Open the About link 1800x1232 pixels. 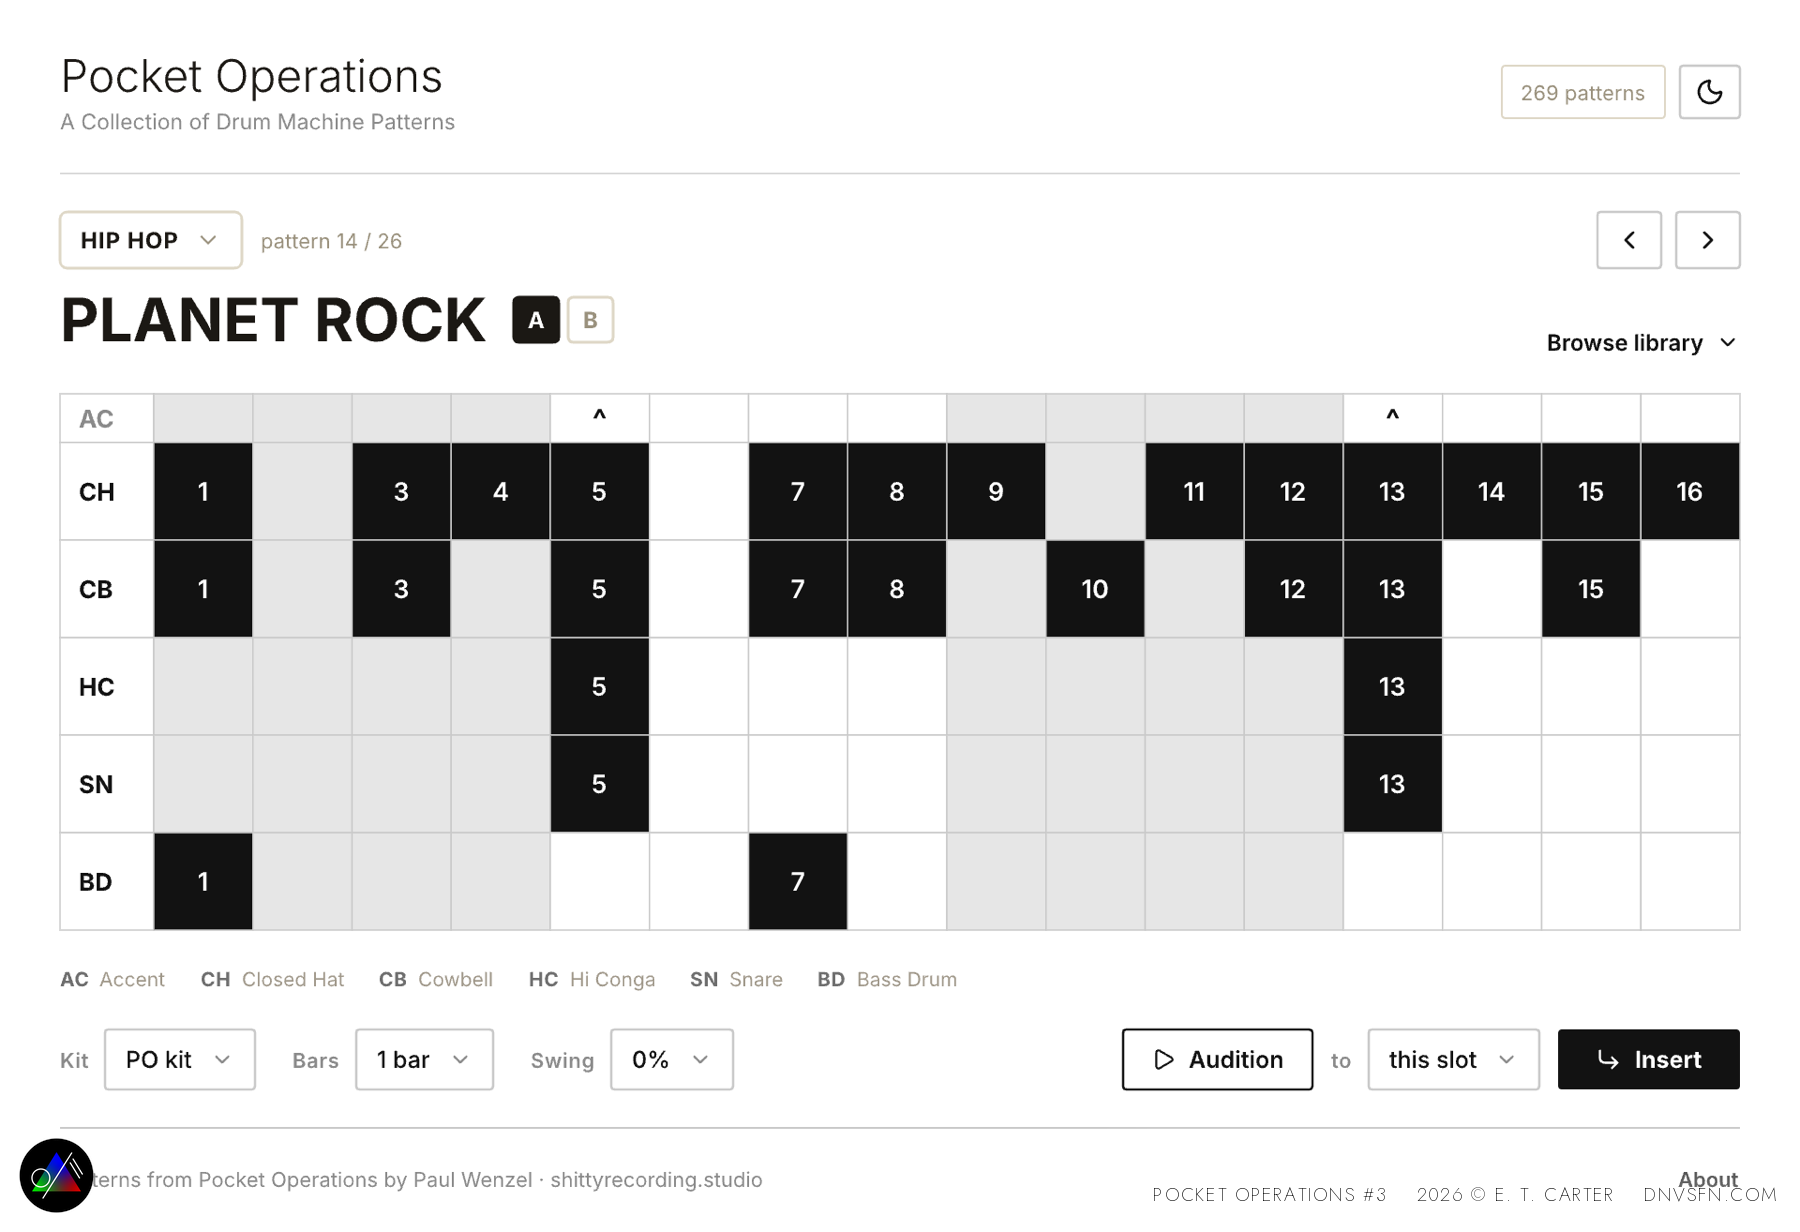point(1707,1179)
